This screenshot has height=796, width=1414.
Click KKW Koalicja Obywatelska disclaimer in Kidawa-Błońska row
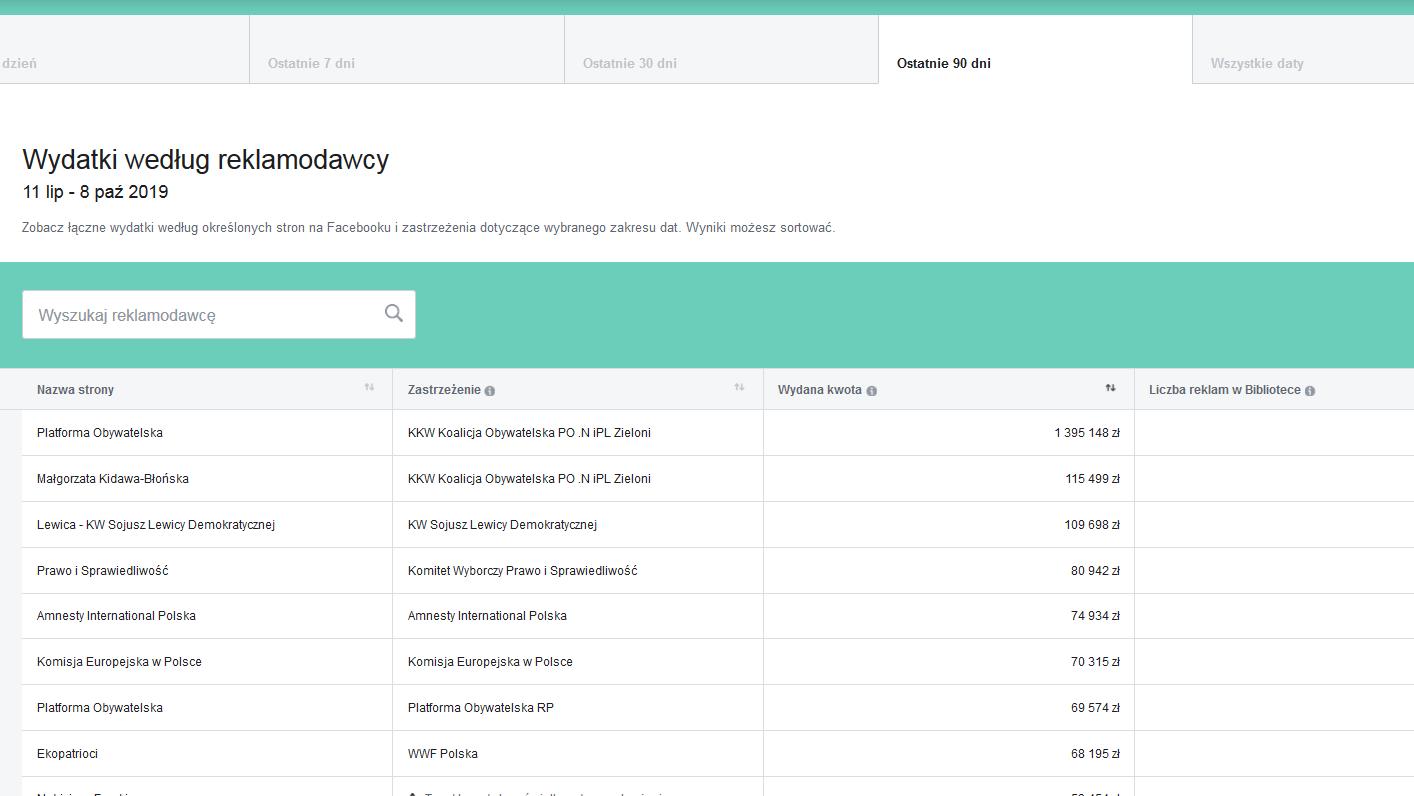pos(529,479)
